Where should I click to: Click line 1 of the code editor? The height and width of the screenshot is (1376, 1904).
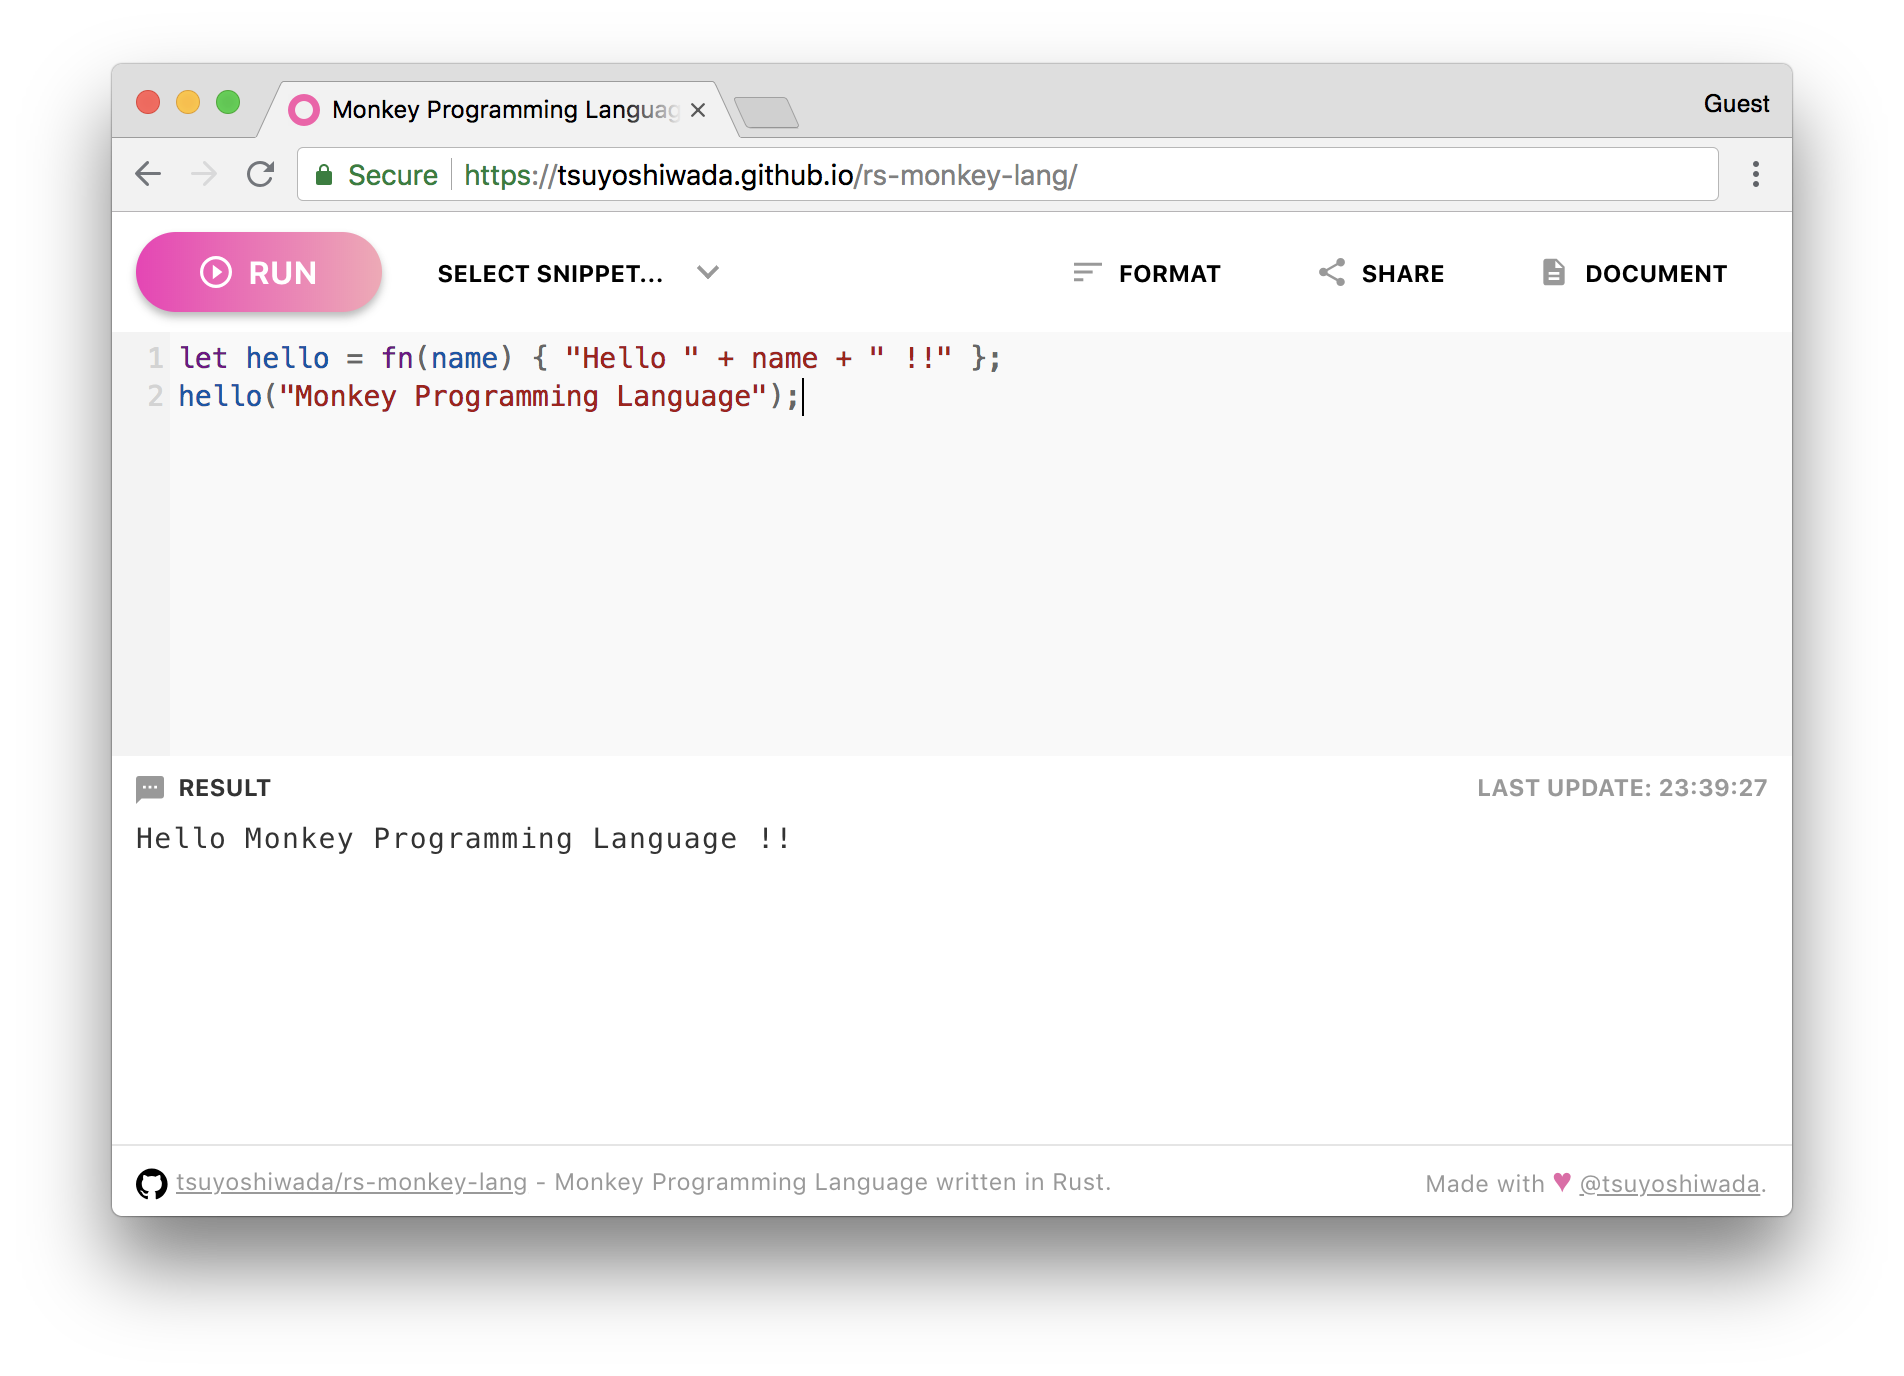tap(590, 358)
